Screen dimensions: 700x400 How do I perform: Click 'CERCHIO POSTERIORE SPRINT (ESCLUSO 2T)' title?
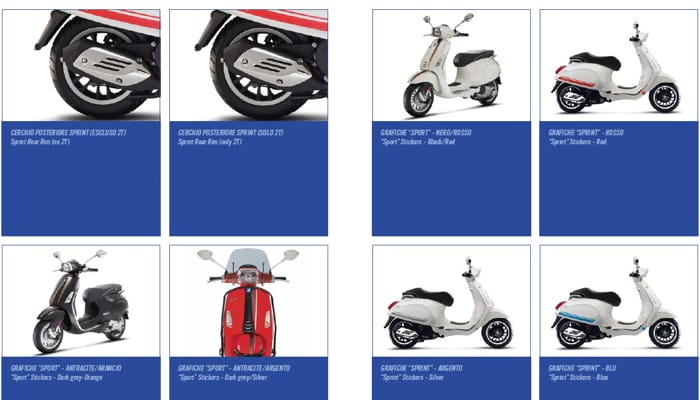click(68, 133)
